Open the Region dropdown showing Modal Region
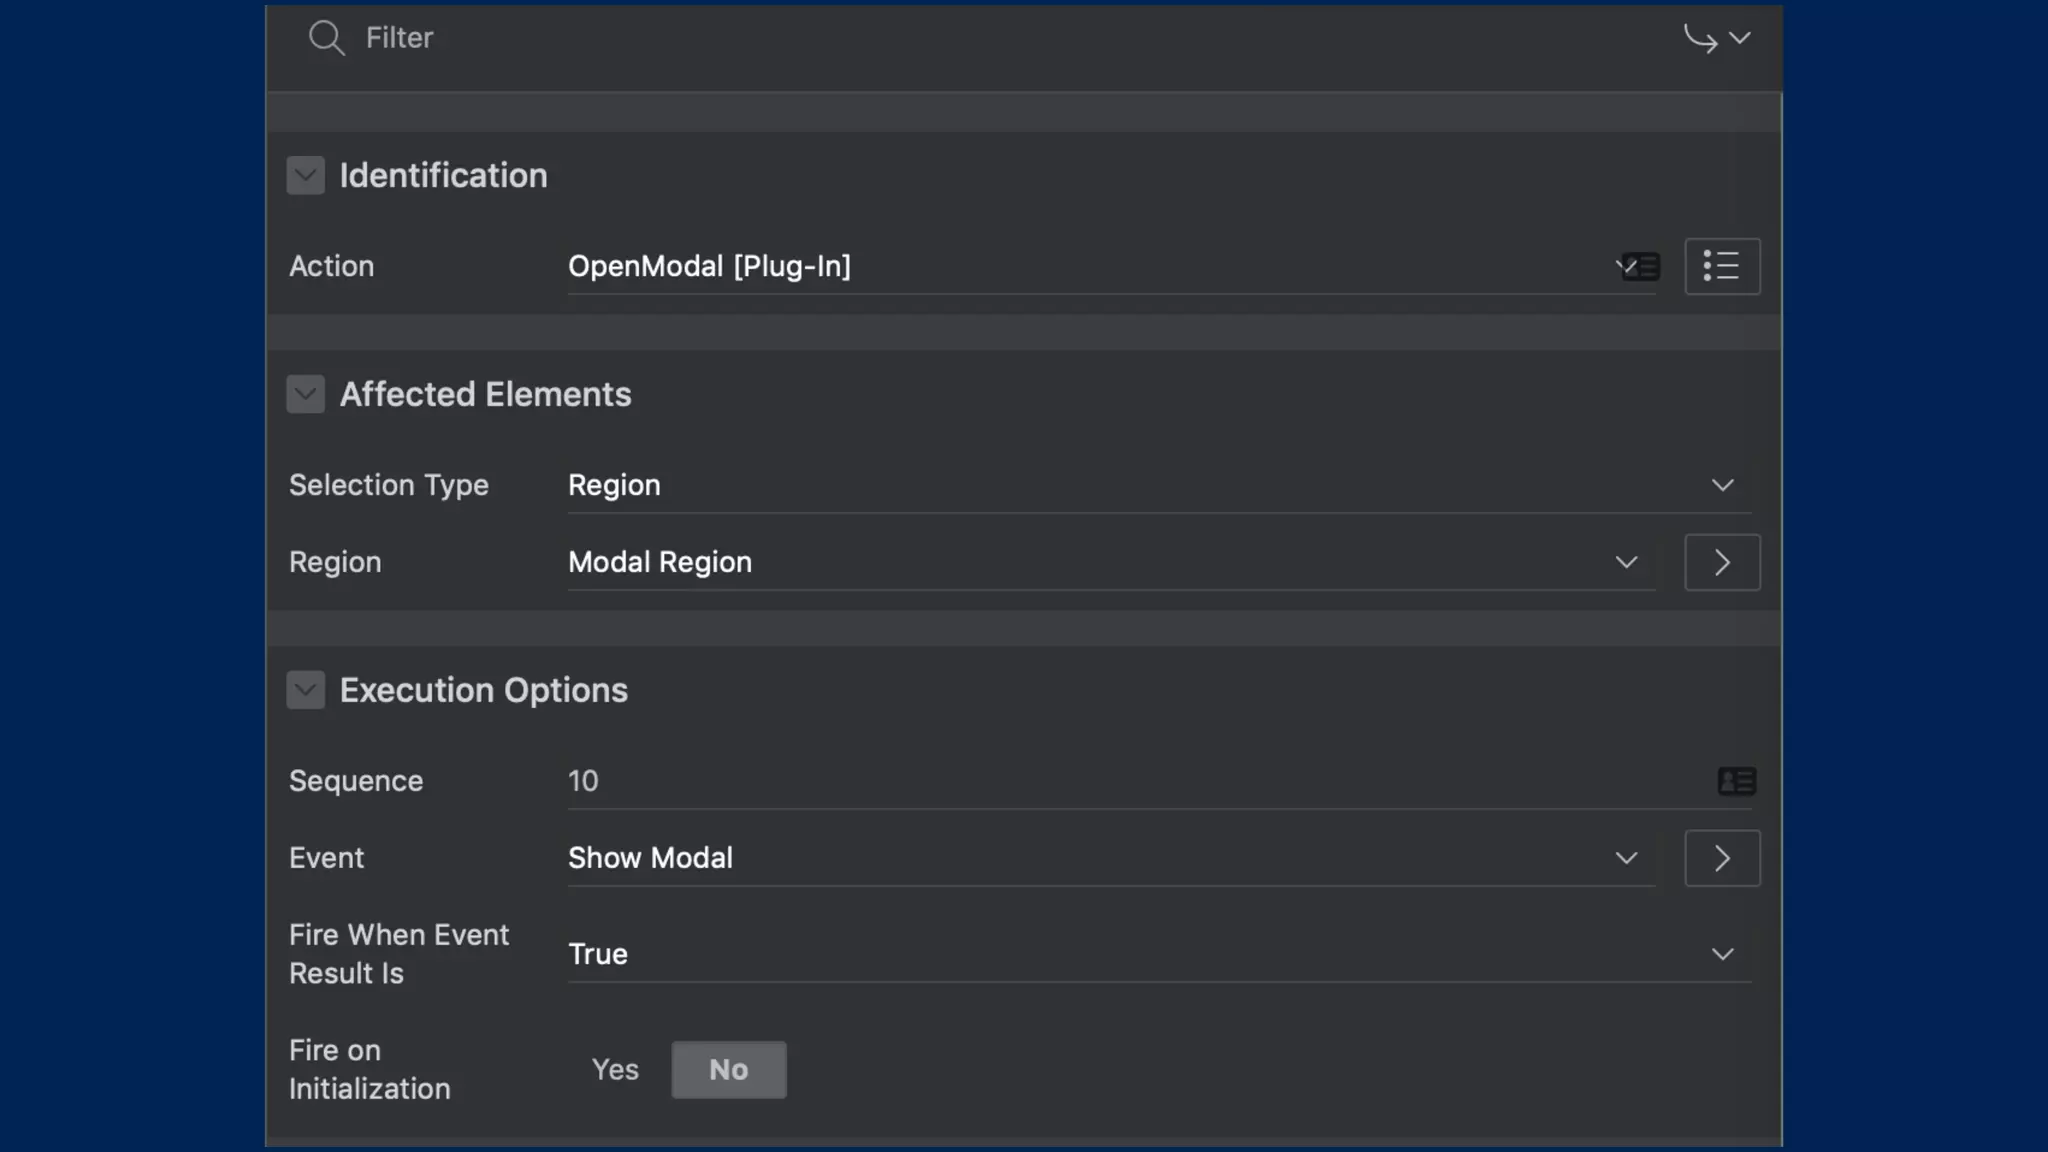The image size is (2048, 1152). 1110,562
